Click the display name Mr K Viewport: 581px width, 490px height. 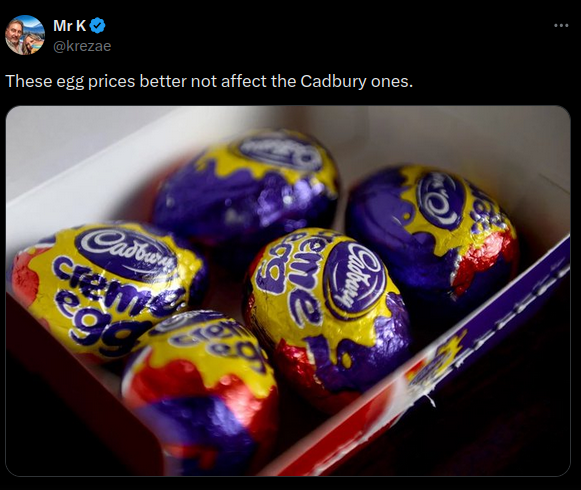[70, 26]
